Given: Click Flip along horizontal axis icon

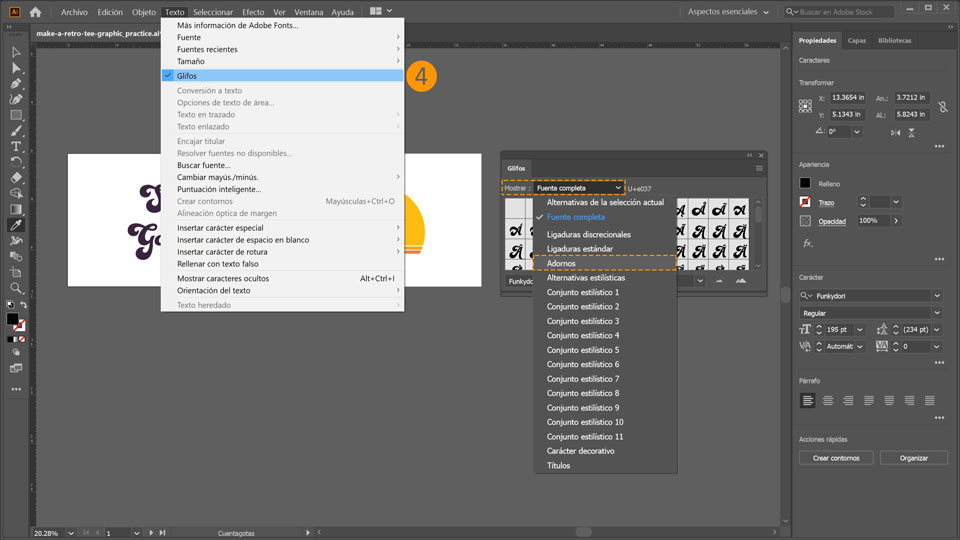Looking at the screenshot, I should pyautogui.click(x=896, y=132).
